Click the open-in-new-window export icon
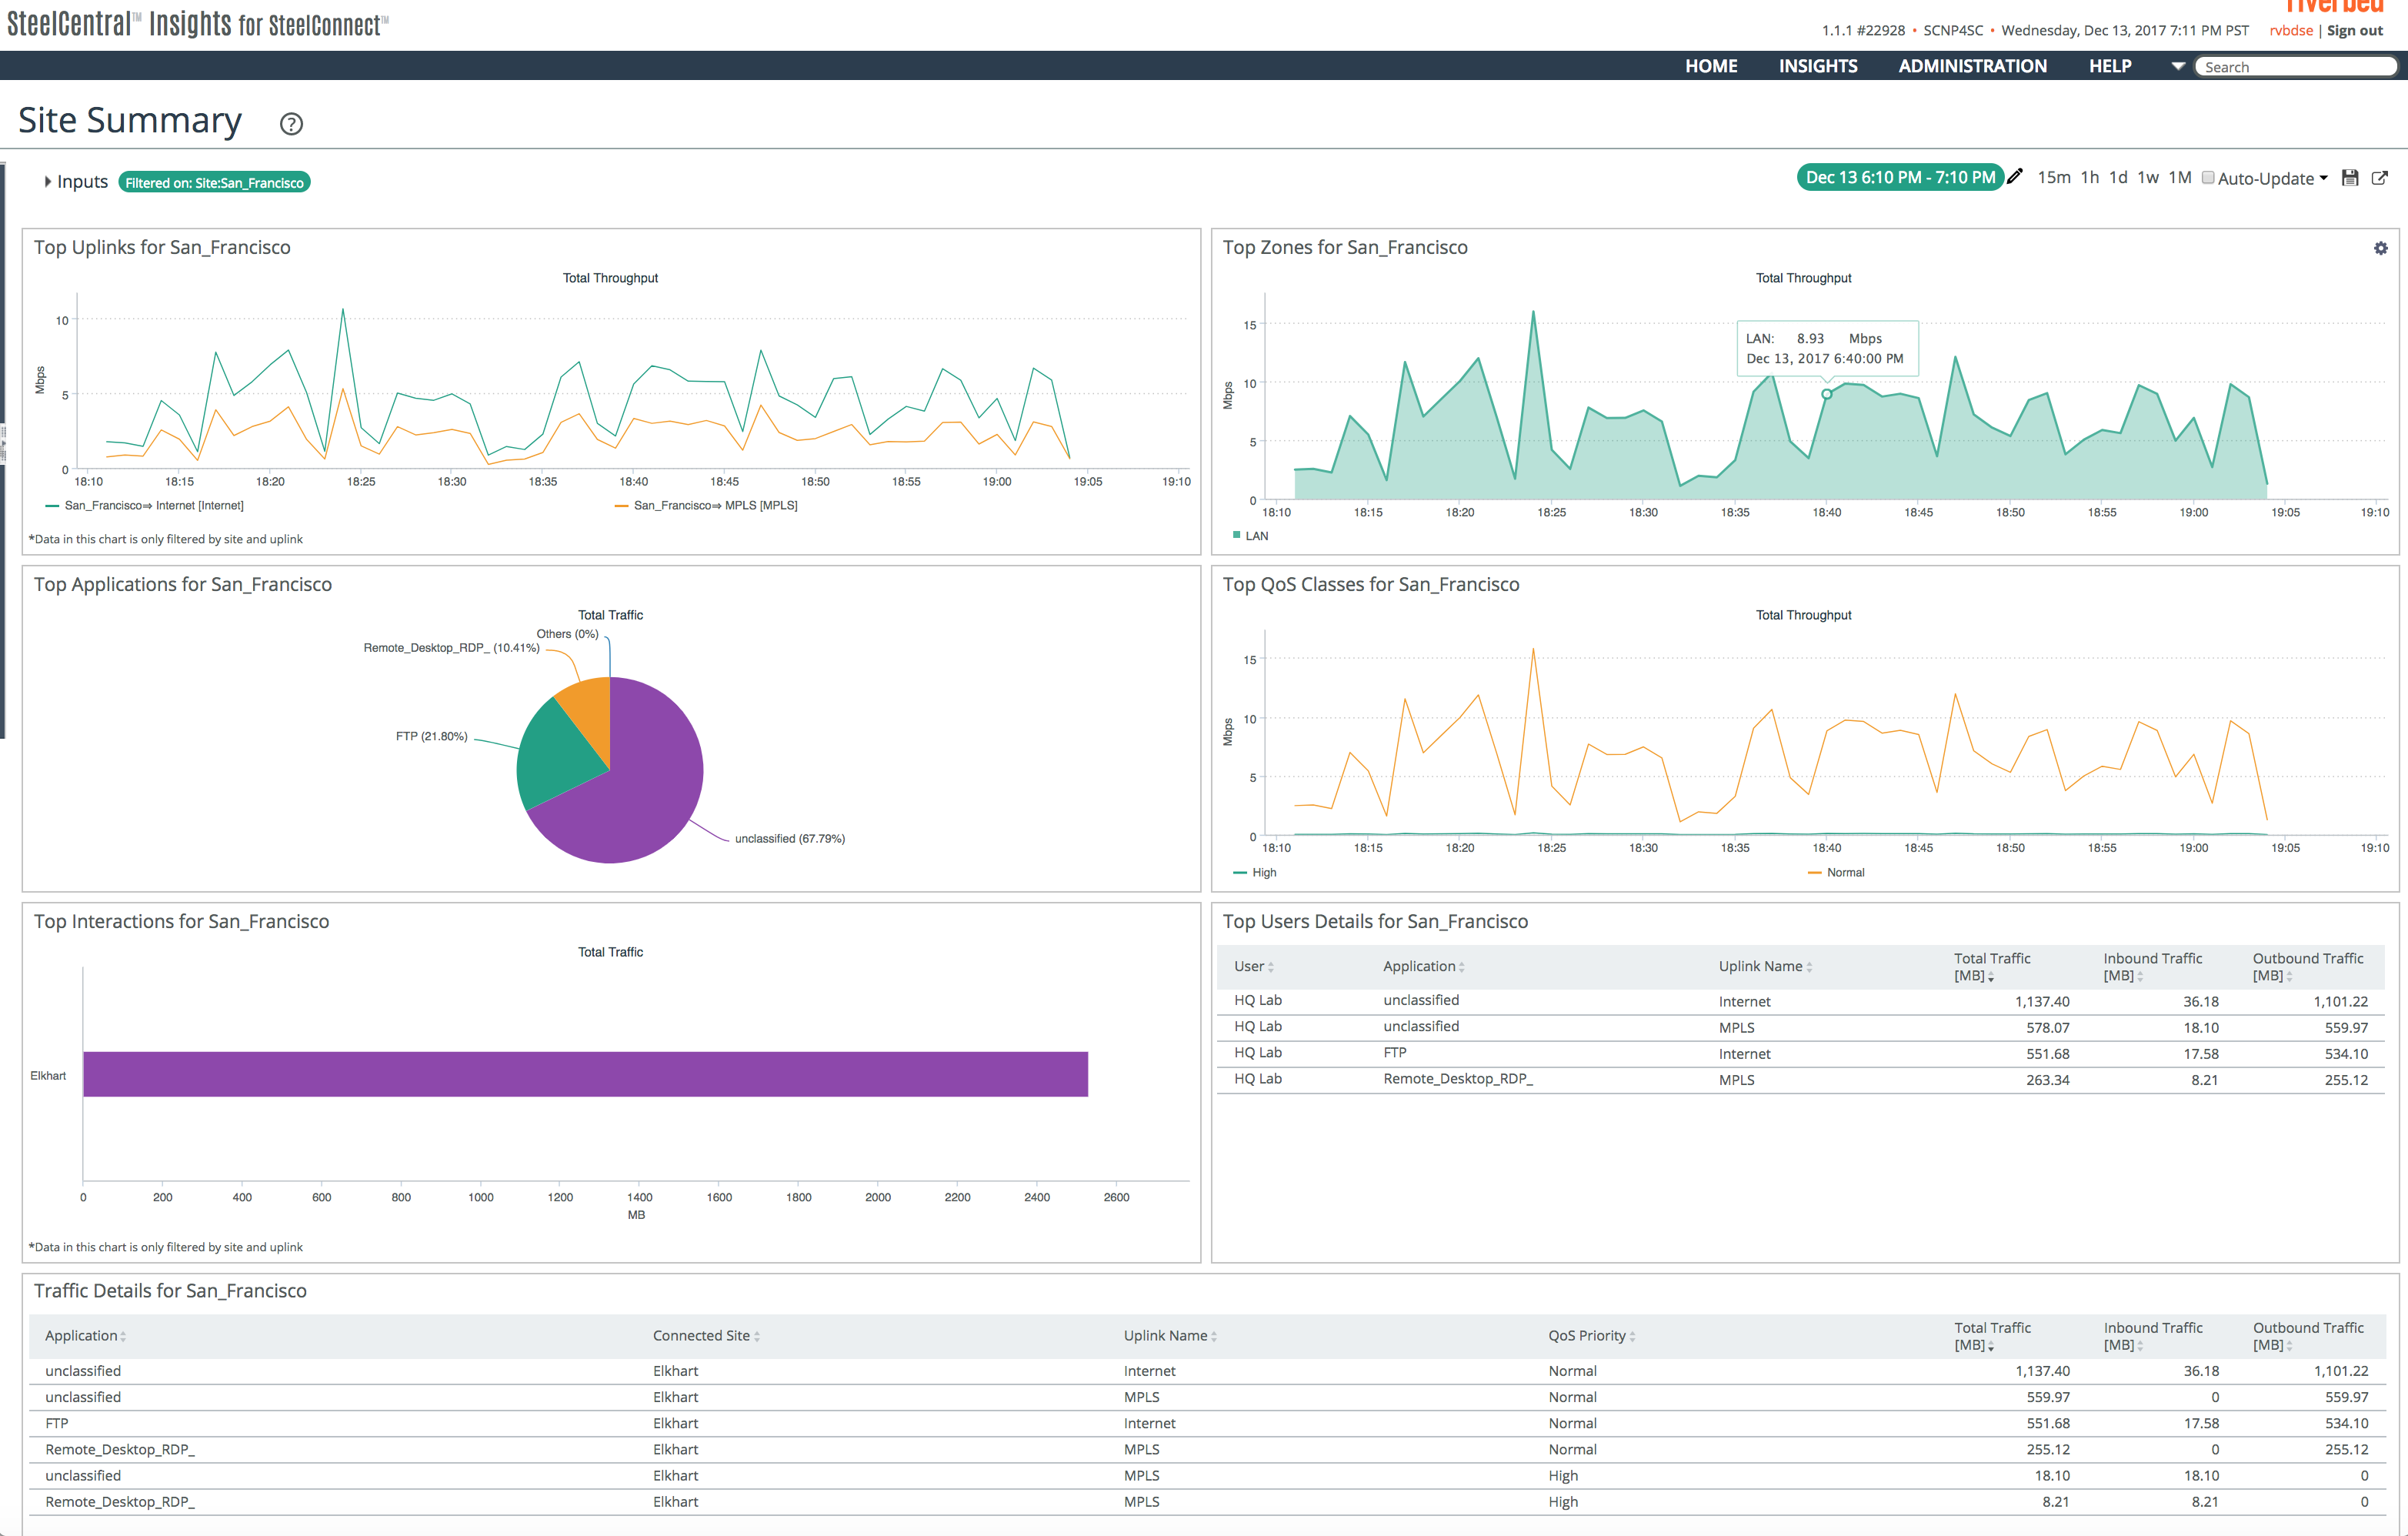This screenshot has height=1536, width=2408. (x=2380, y=178)
